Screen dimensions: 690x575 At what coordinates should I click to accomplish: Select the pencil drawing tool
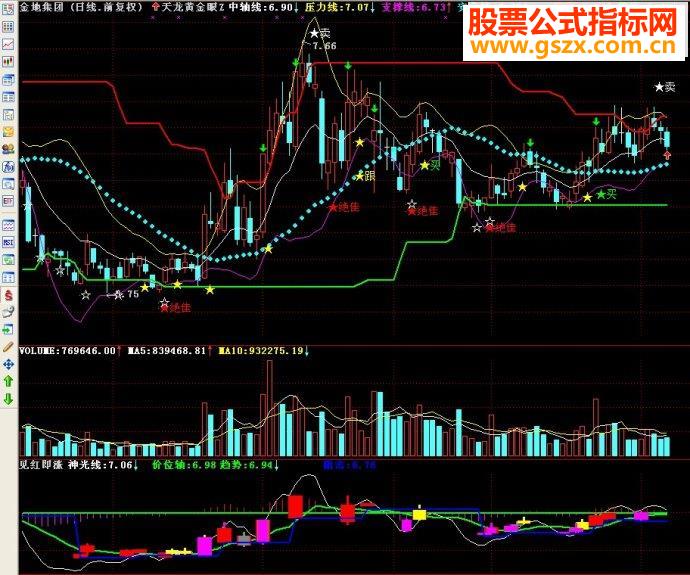[8, 347]
